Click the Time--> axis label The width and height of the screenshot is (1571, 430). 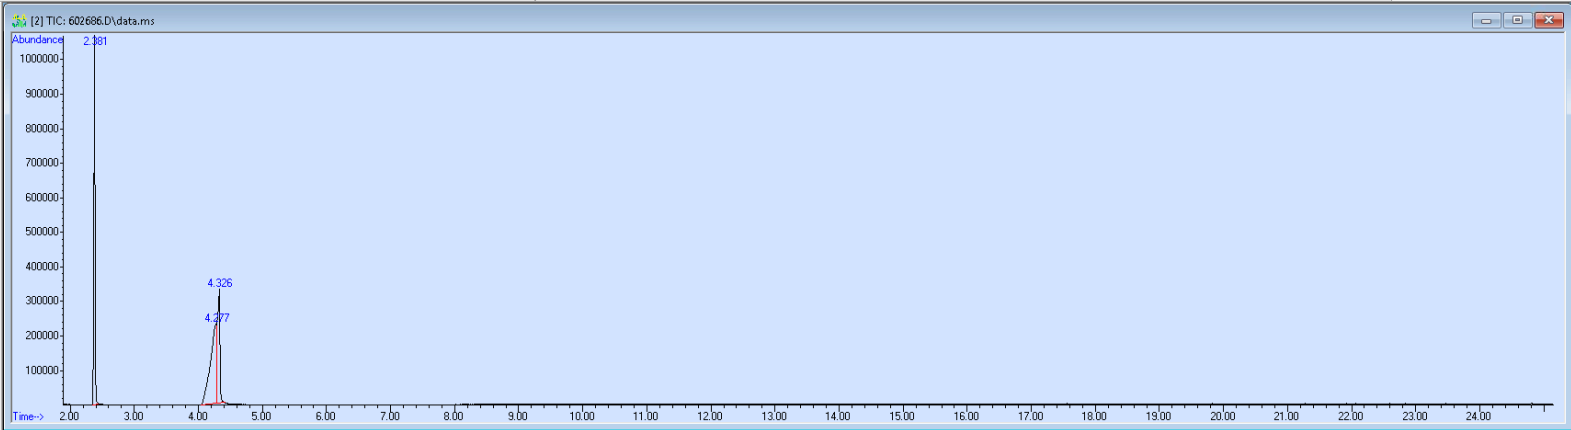point(28,416)
